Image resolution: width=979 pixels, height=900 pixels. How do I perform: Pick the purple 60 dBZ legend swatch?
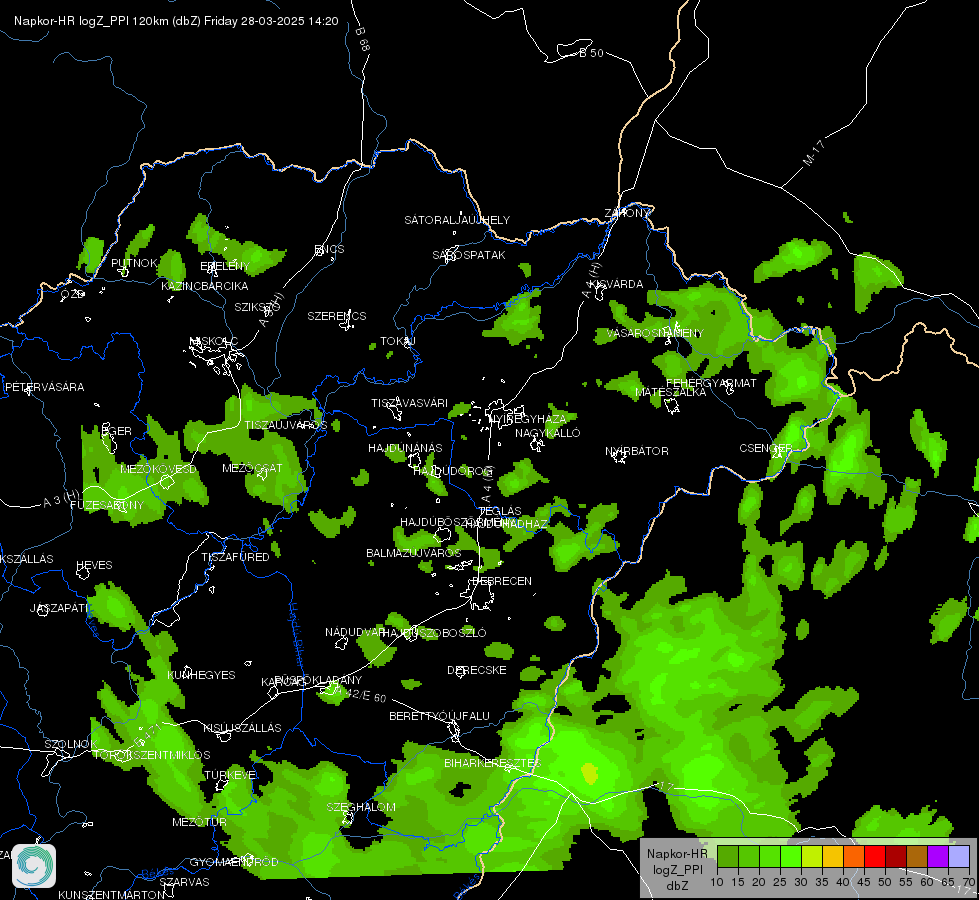pos(938,856)
